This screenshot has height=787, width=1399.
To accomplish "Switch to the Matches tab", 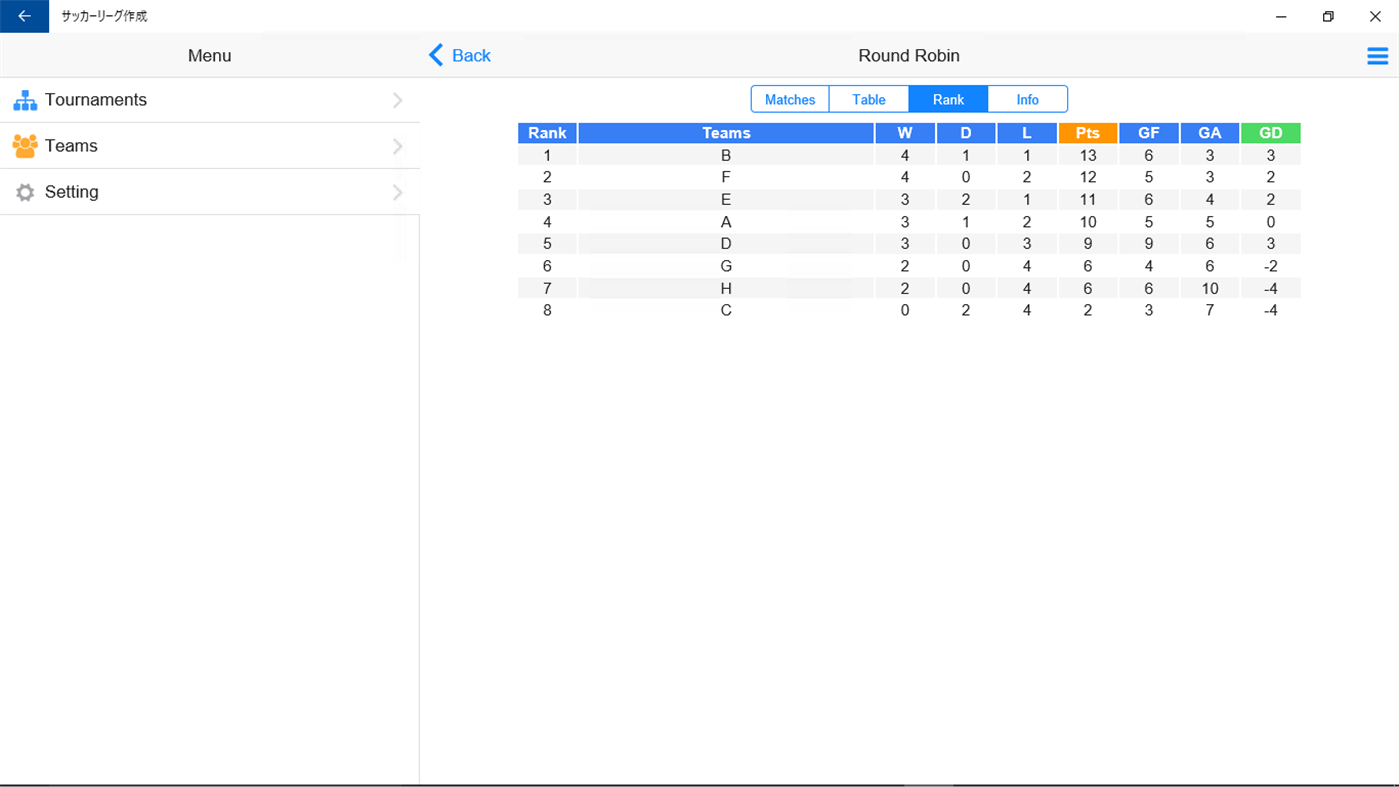I will (x=789, y=99).
